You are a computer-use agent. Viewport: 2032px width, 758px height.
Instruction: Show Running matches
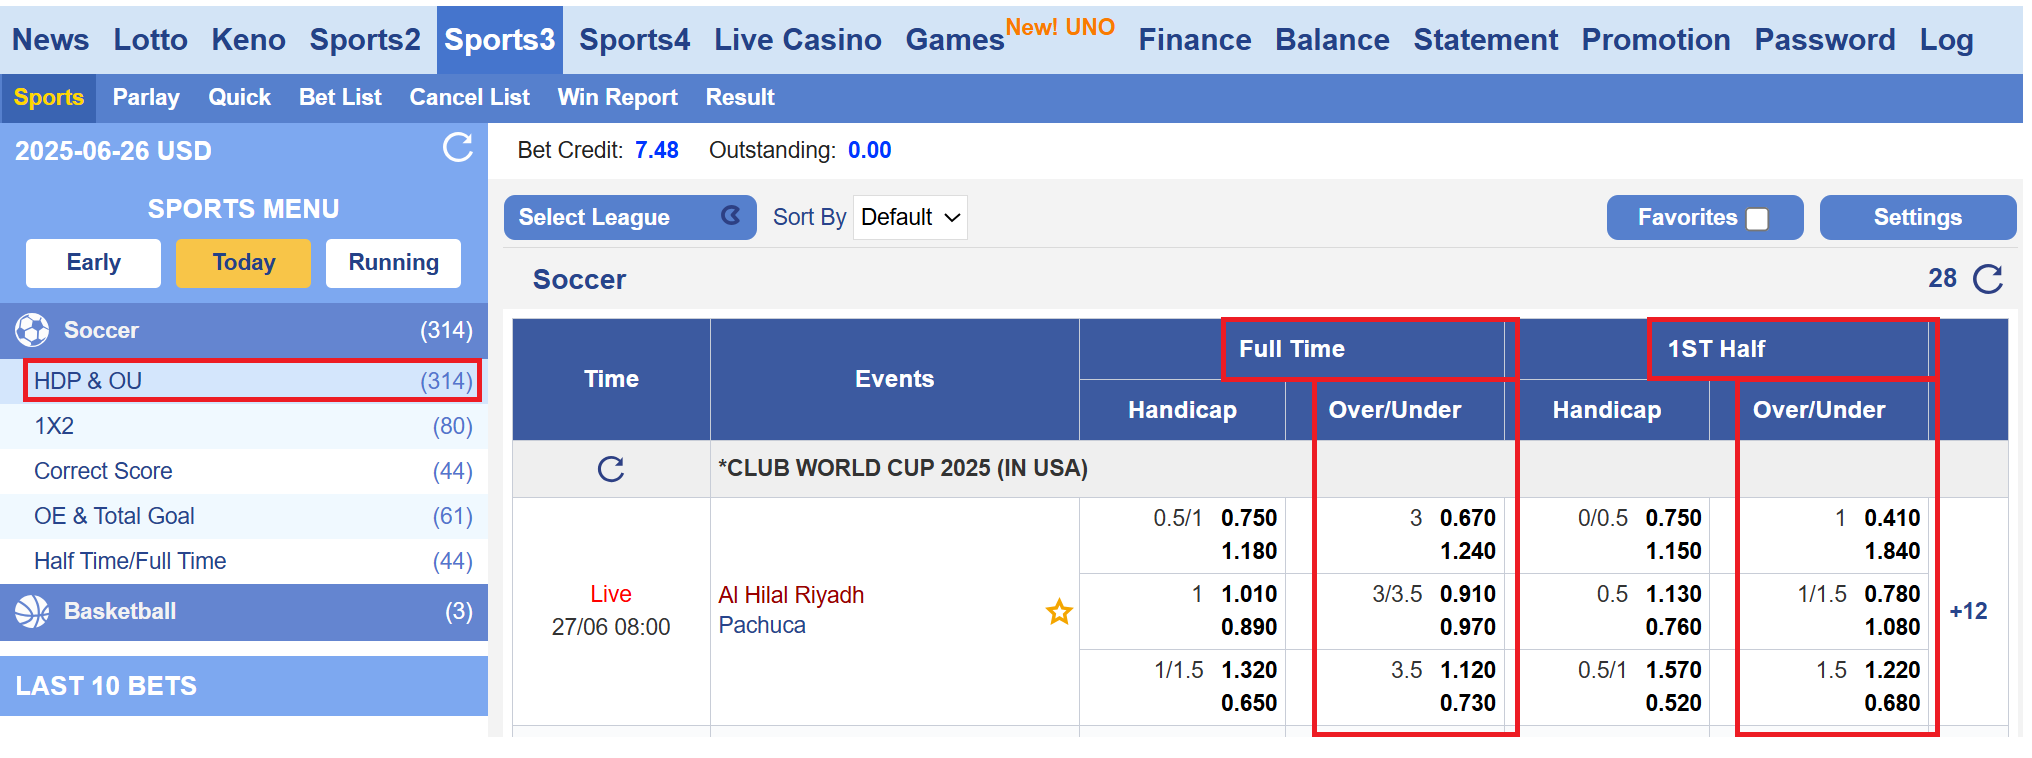coord(394,263)
